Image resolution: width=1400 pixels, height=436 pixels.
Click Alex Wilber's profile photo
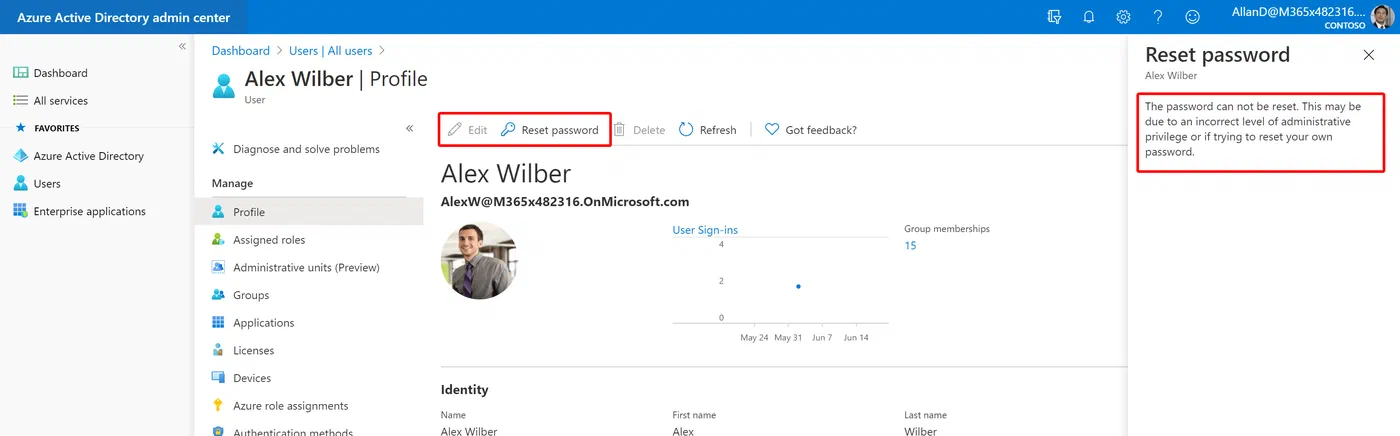(479, 260)
